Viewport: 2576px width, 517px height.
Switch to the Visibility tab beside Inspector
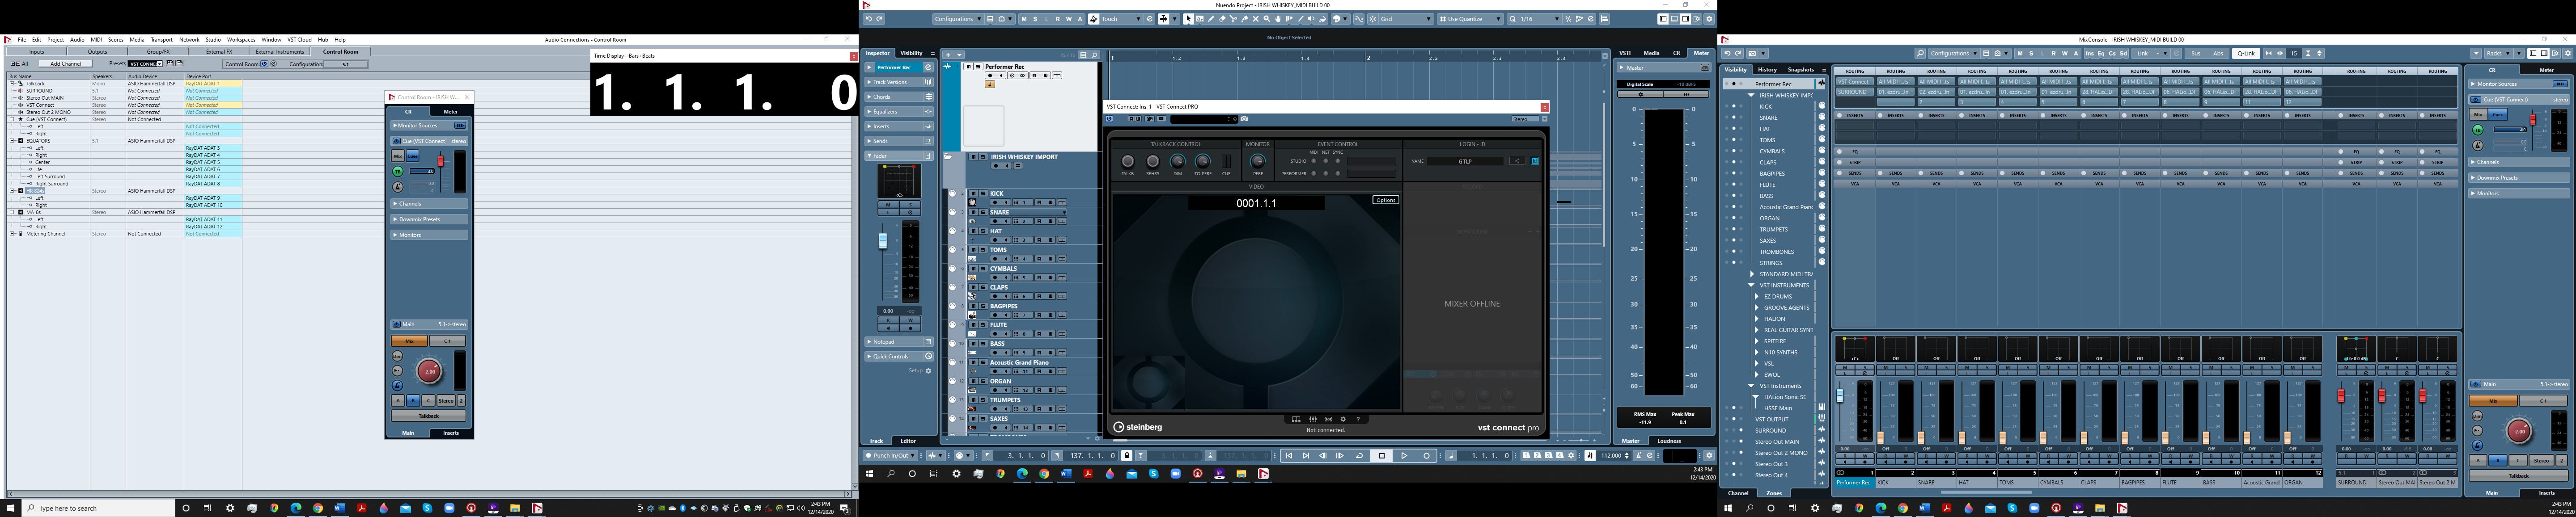[x=912, y=53]
